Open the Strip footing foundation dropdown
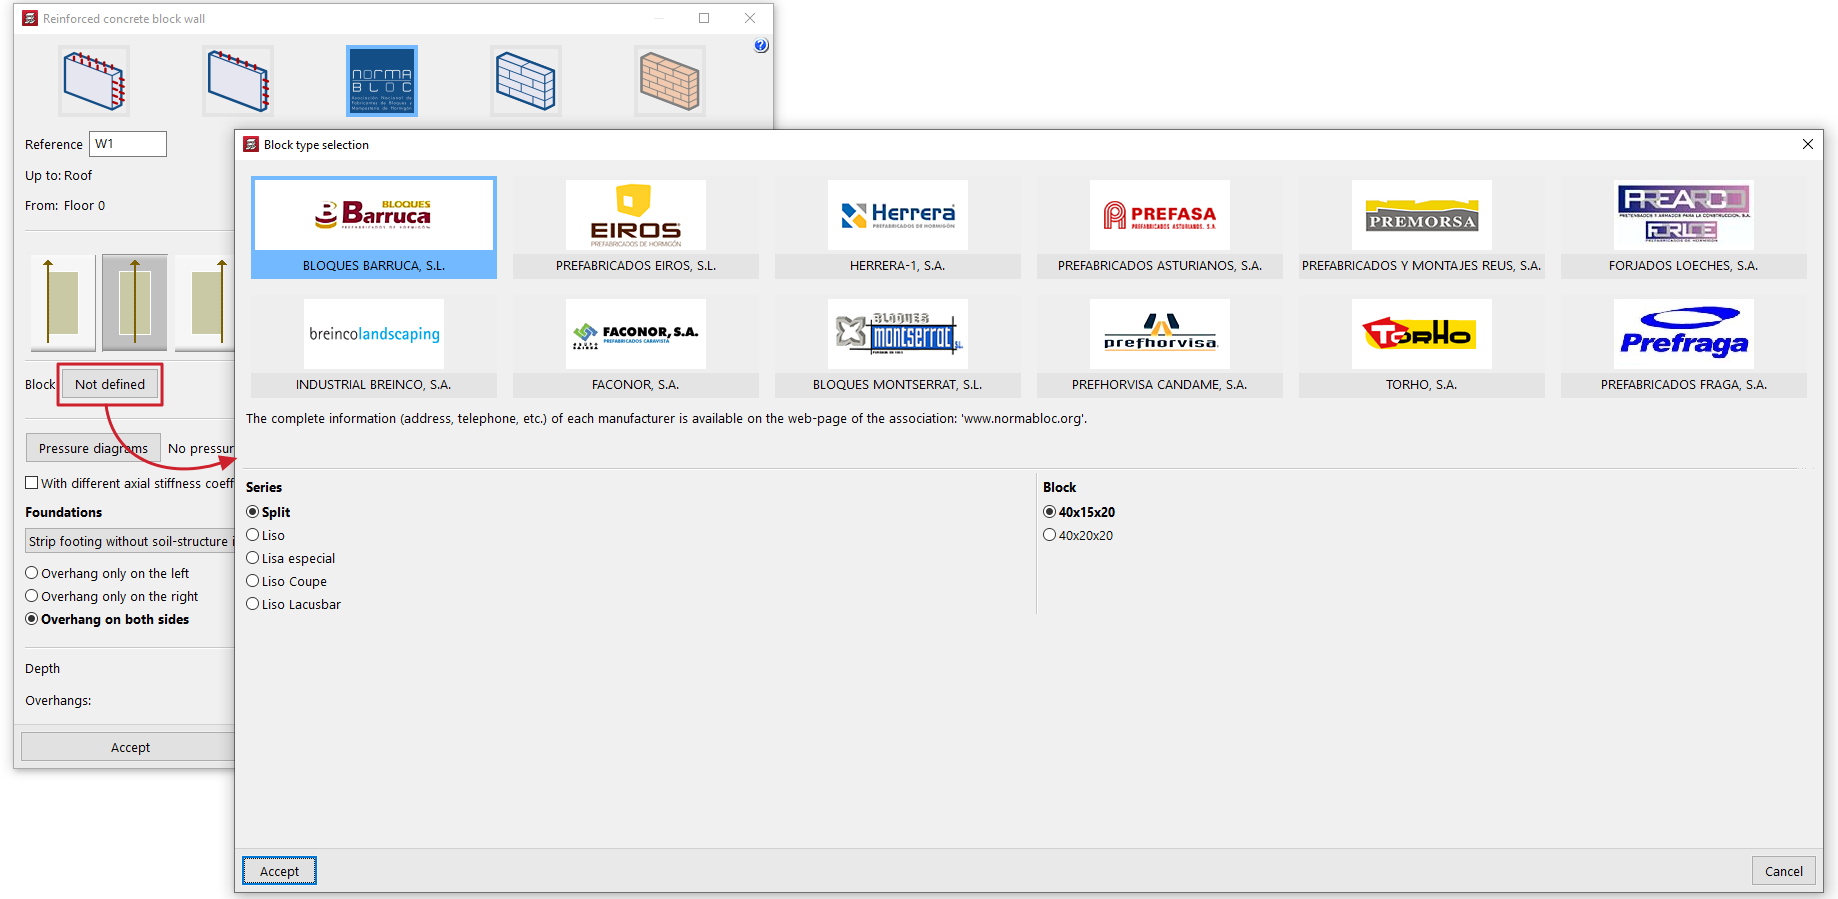The width and height of the screenshot is (1838, 899). (x=129, y=541)
